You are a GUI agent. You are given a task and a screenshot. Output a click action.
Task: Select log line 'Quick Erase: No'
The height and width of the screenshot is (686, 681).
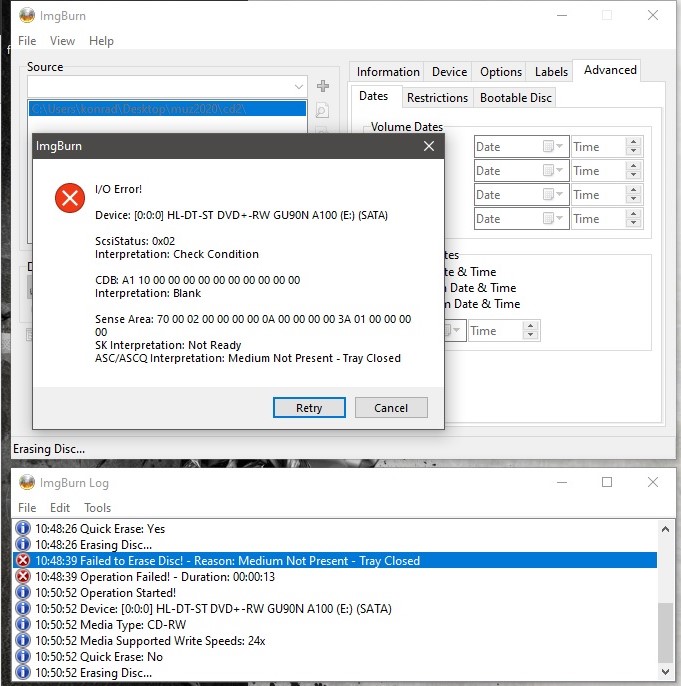(x=335, y=656)
